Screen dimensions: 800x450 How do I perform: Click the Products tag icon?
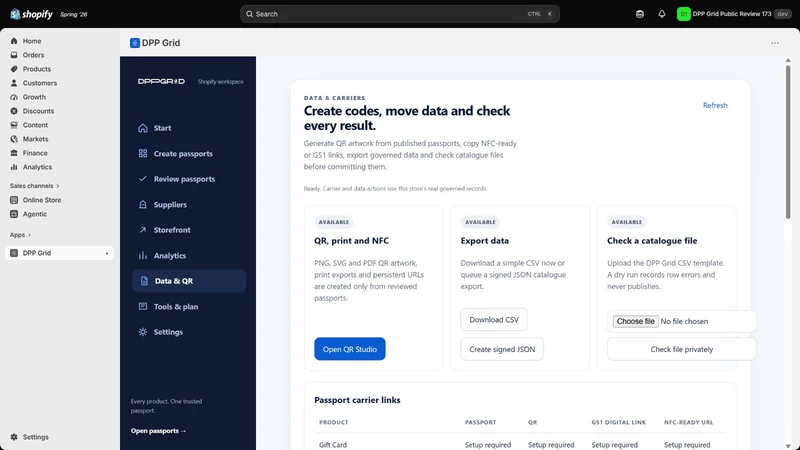coord(14,69)
